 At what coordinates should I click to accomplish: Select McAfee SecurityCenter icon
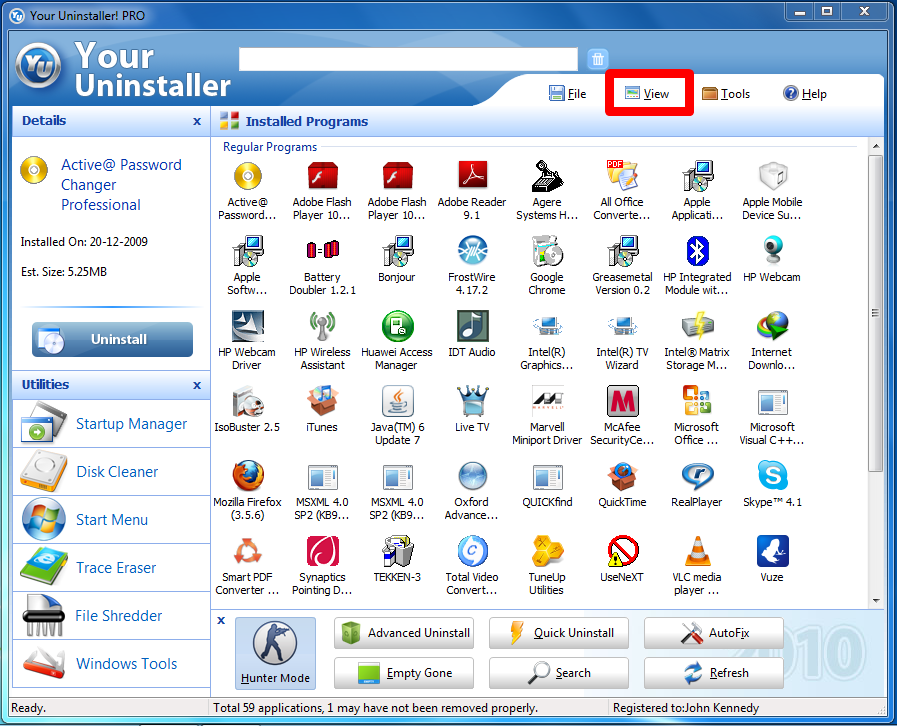622,400
